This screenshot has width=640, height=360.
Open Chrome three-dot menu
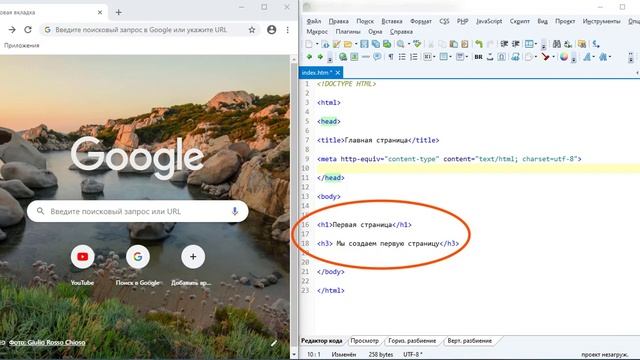(x=288, y=30)
